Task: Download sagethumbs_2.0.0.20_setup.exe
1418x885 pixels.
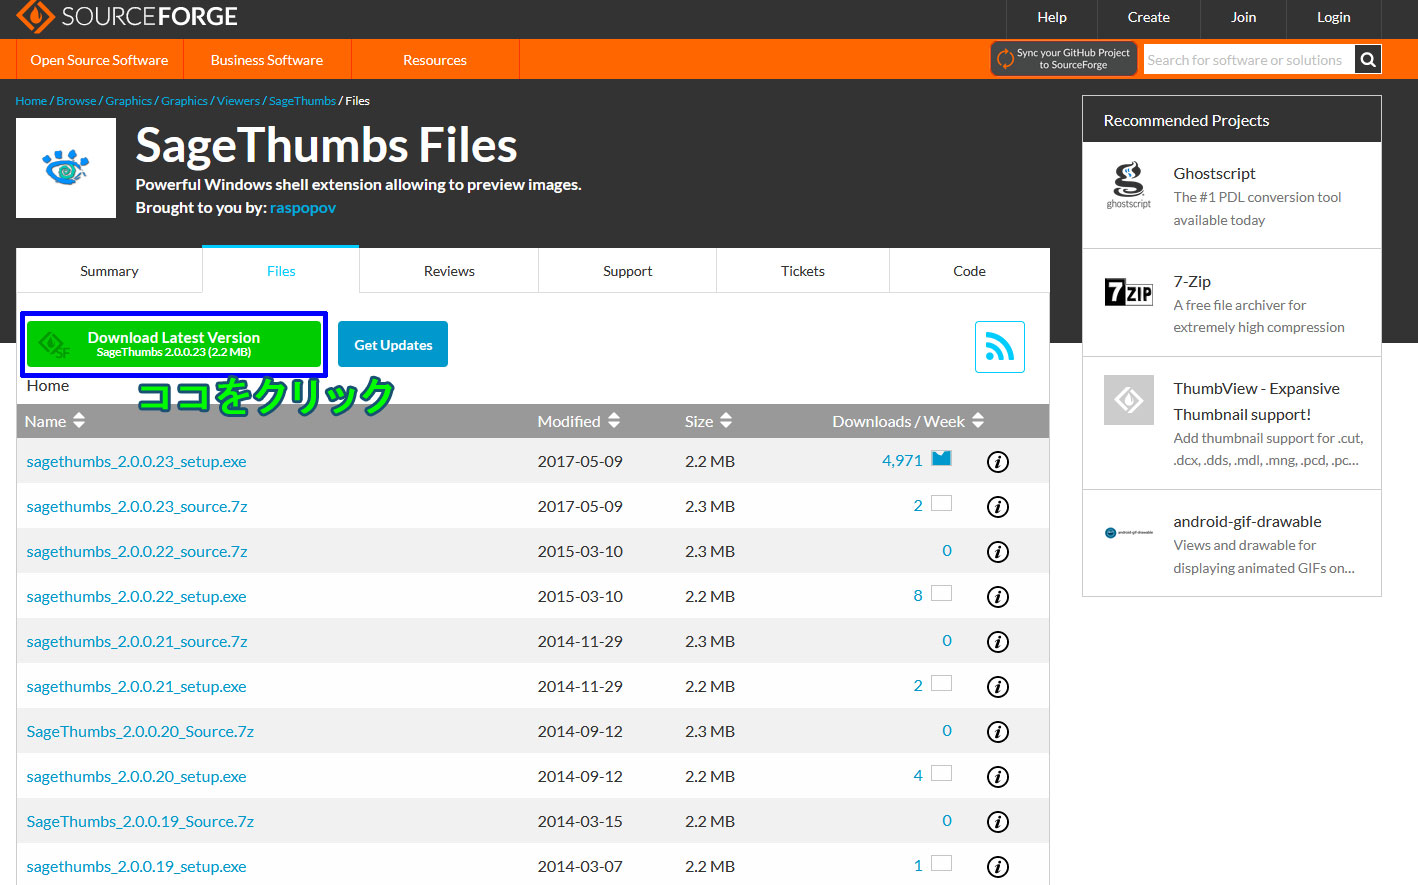Action: point(136,777)
